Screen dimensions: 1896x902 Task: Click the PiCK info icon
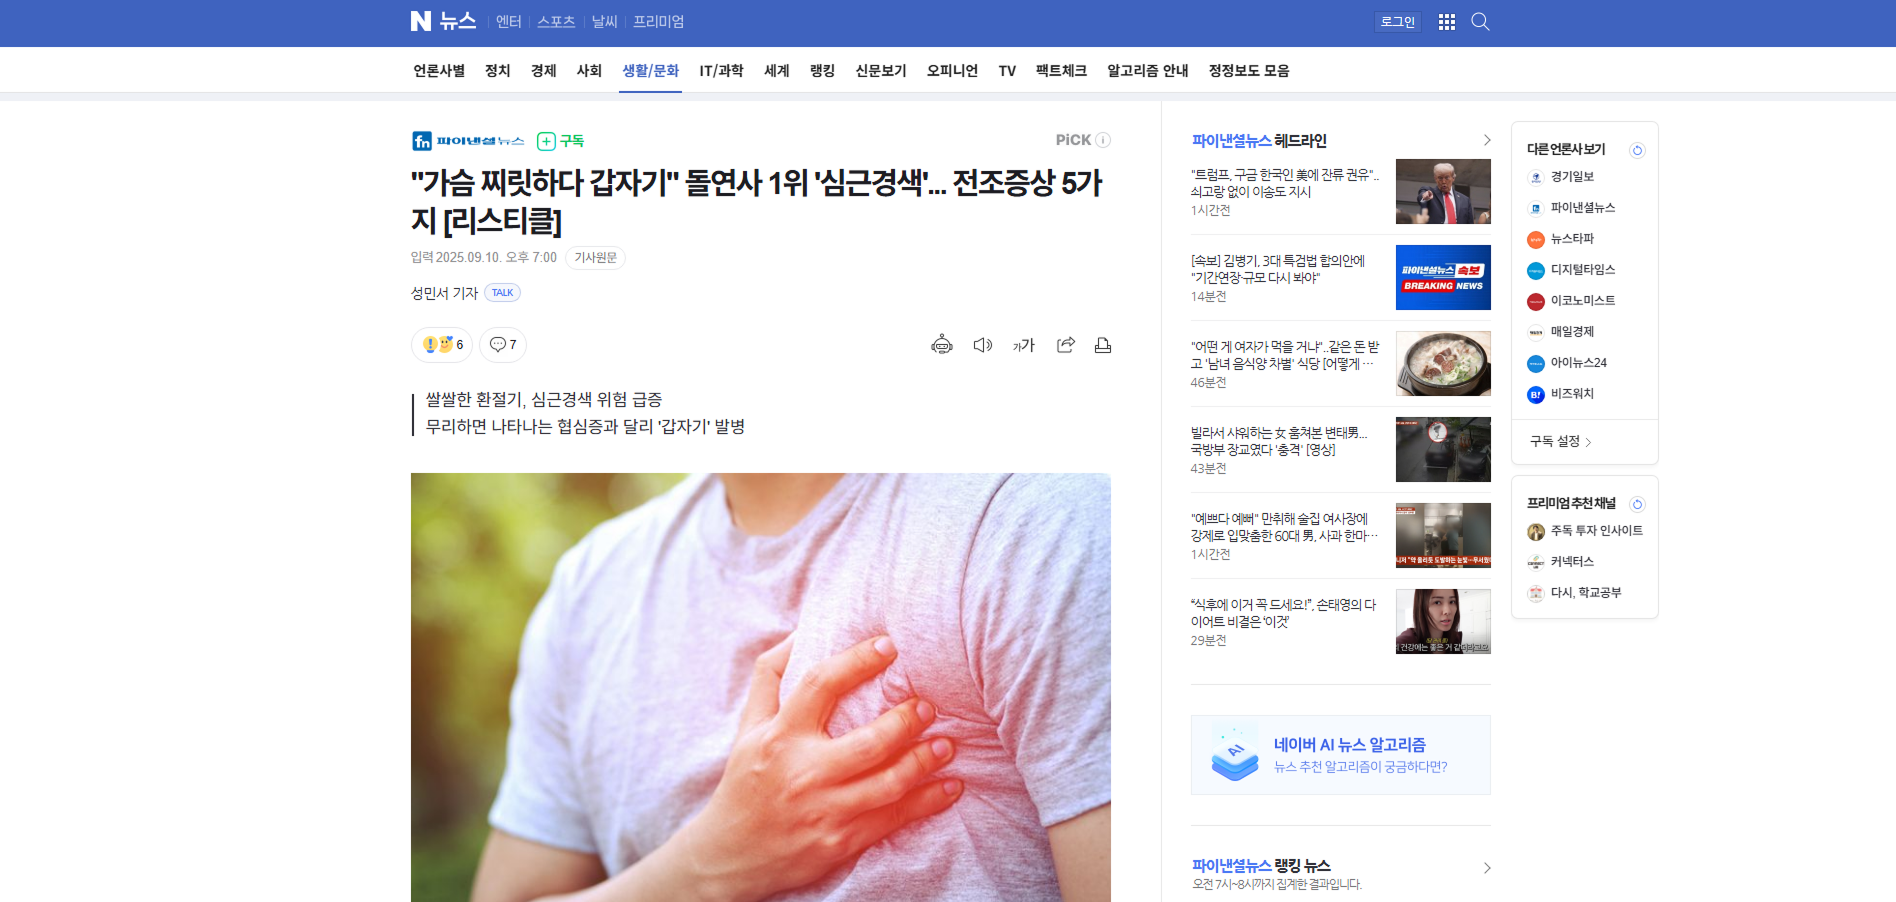click(x=1103, y=140)
